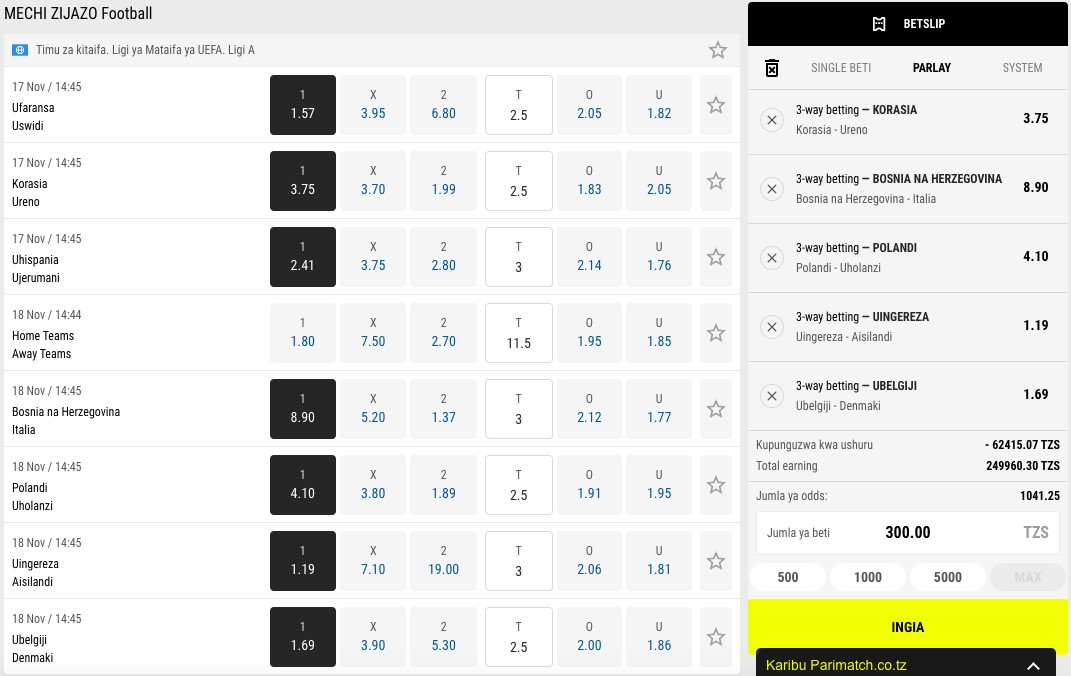Toggle Uhispania home win odds 2.41
The image size is (1071, 676).
302,257
